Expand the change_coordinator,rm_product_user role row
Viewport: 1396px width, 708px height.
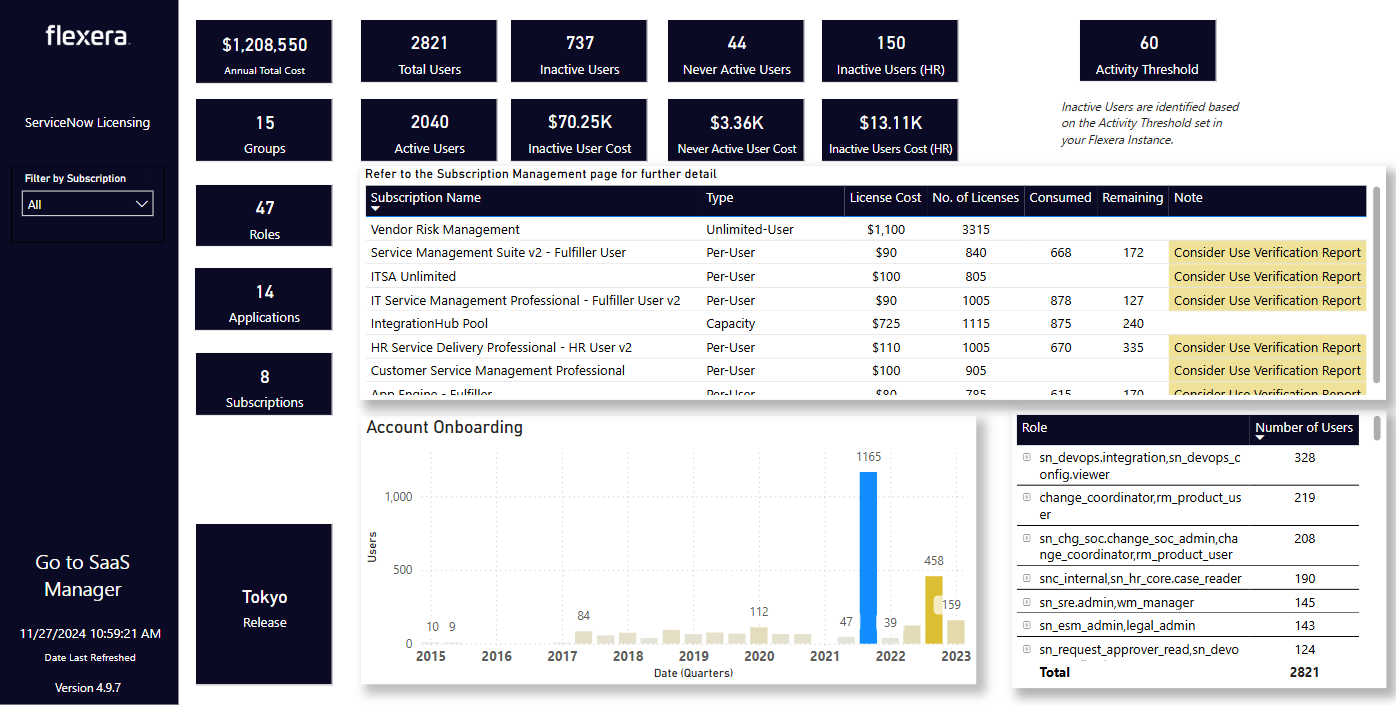(1026, 497)
